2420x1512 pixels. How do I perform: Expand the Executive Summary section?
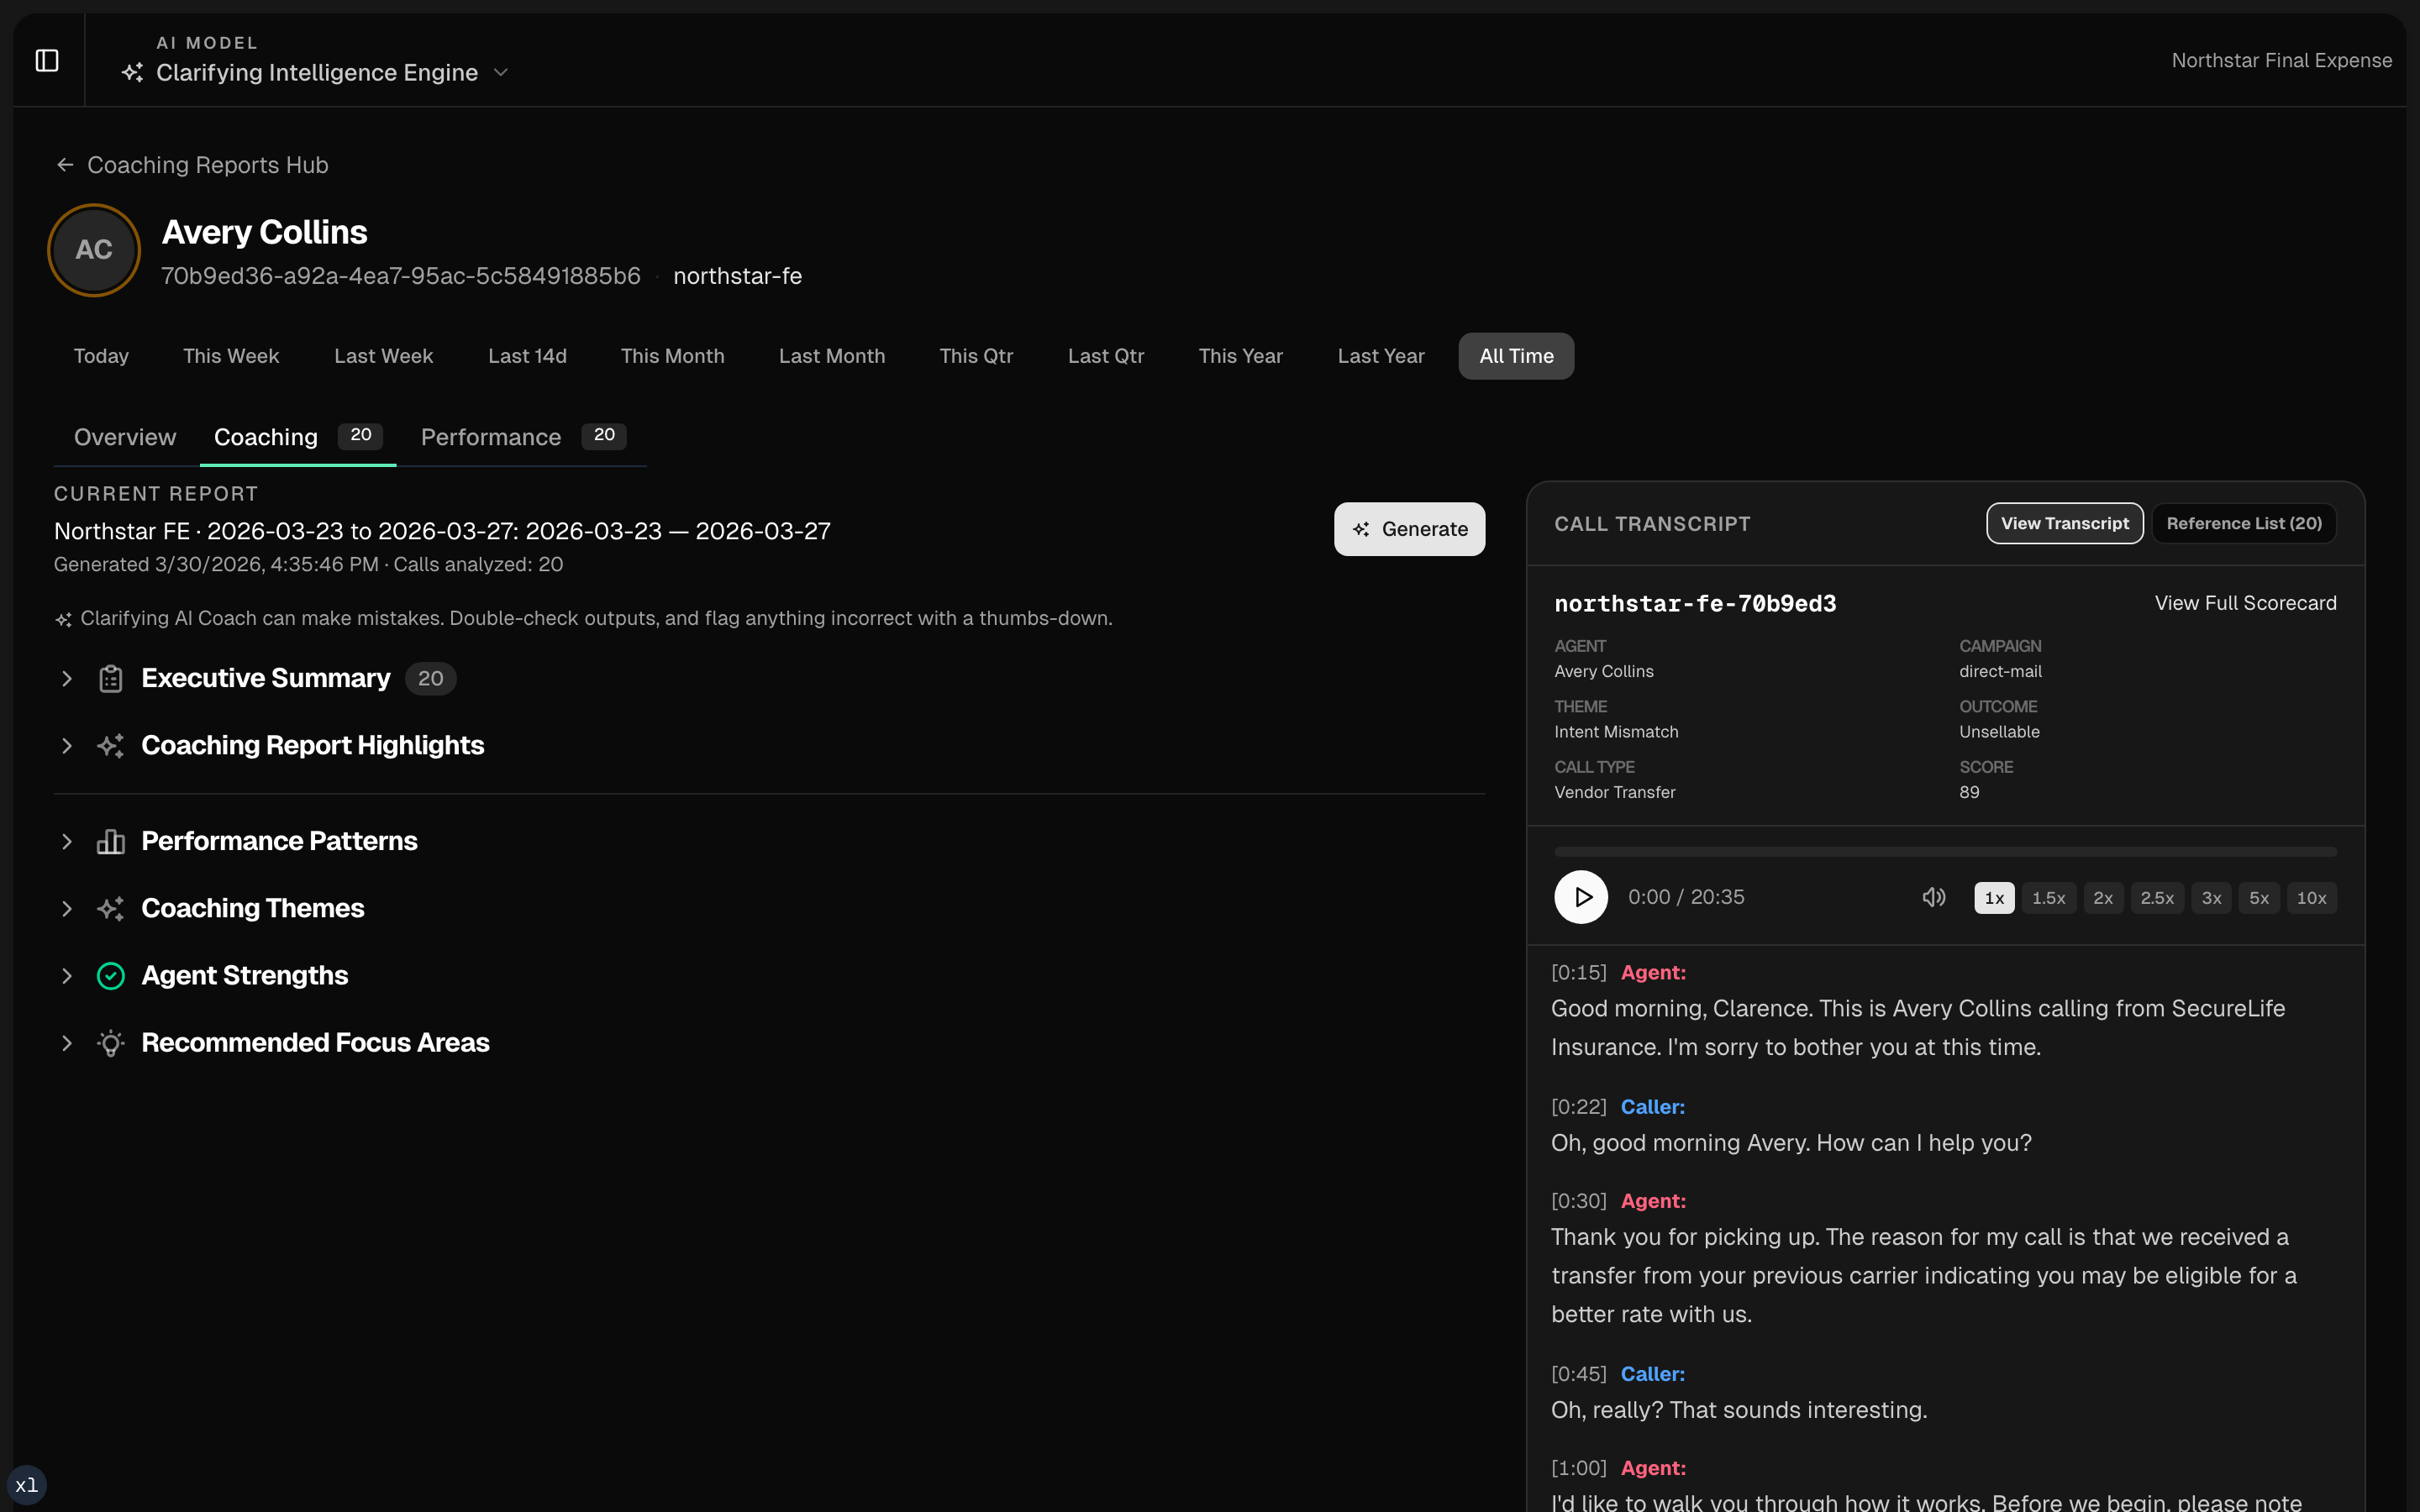(66, 678)
